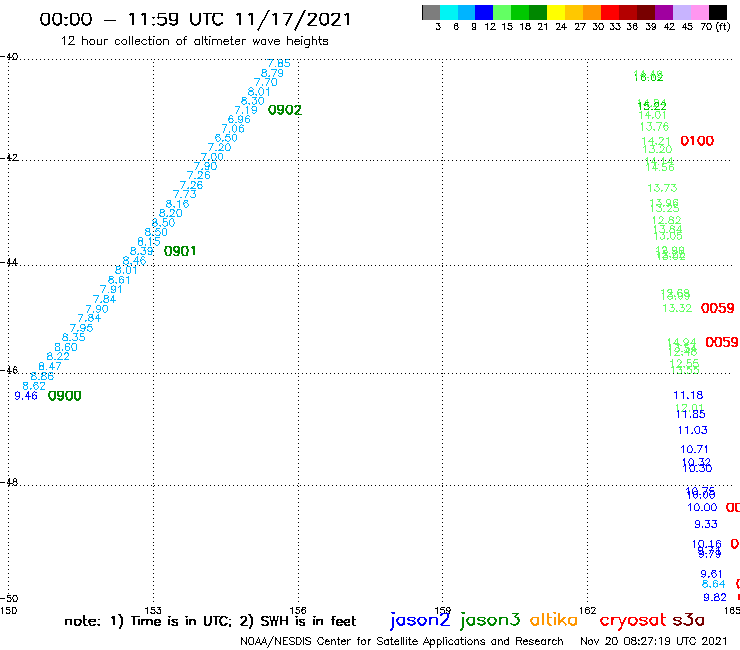Image resolution: width=740 pixels, height=650 pixels.
Task: Select the wave height reading 8.35
Action: [74, 338]
